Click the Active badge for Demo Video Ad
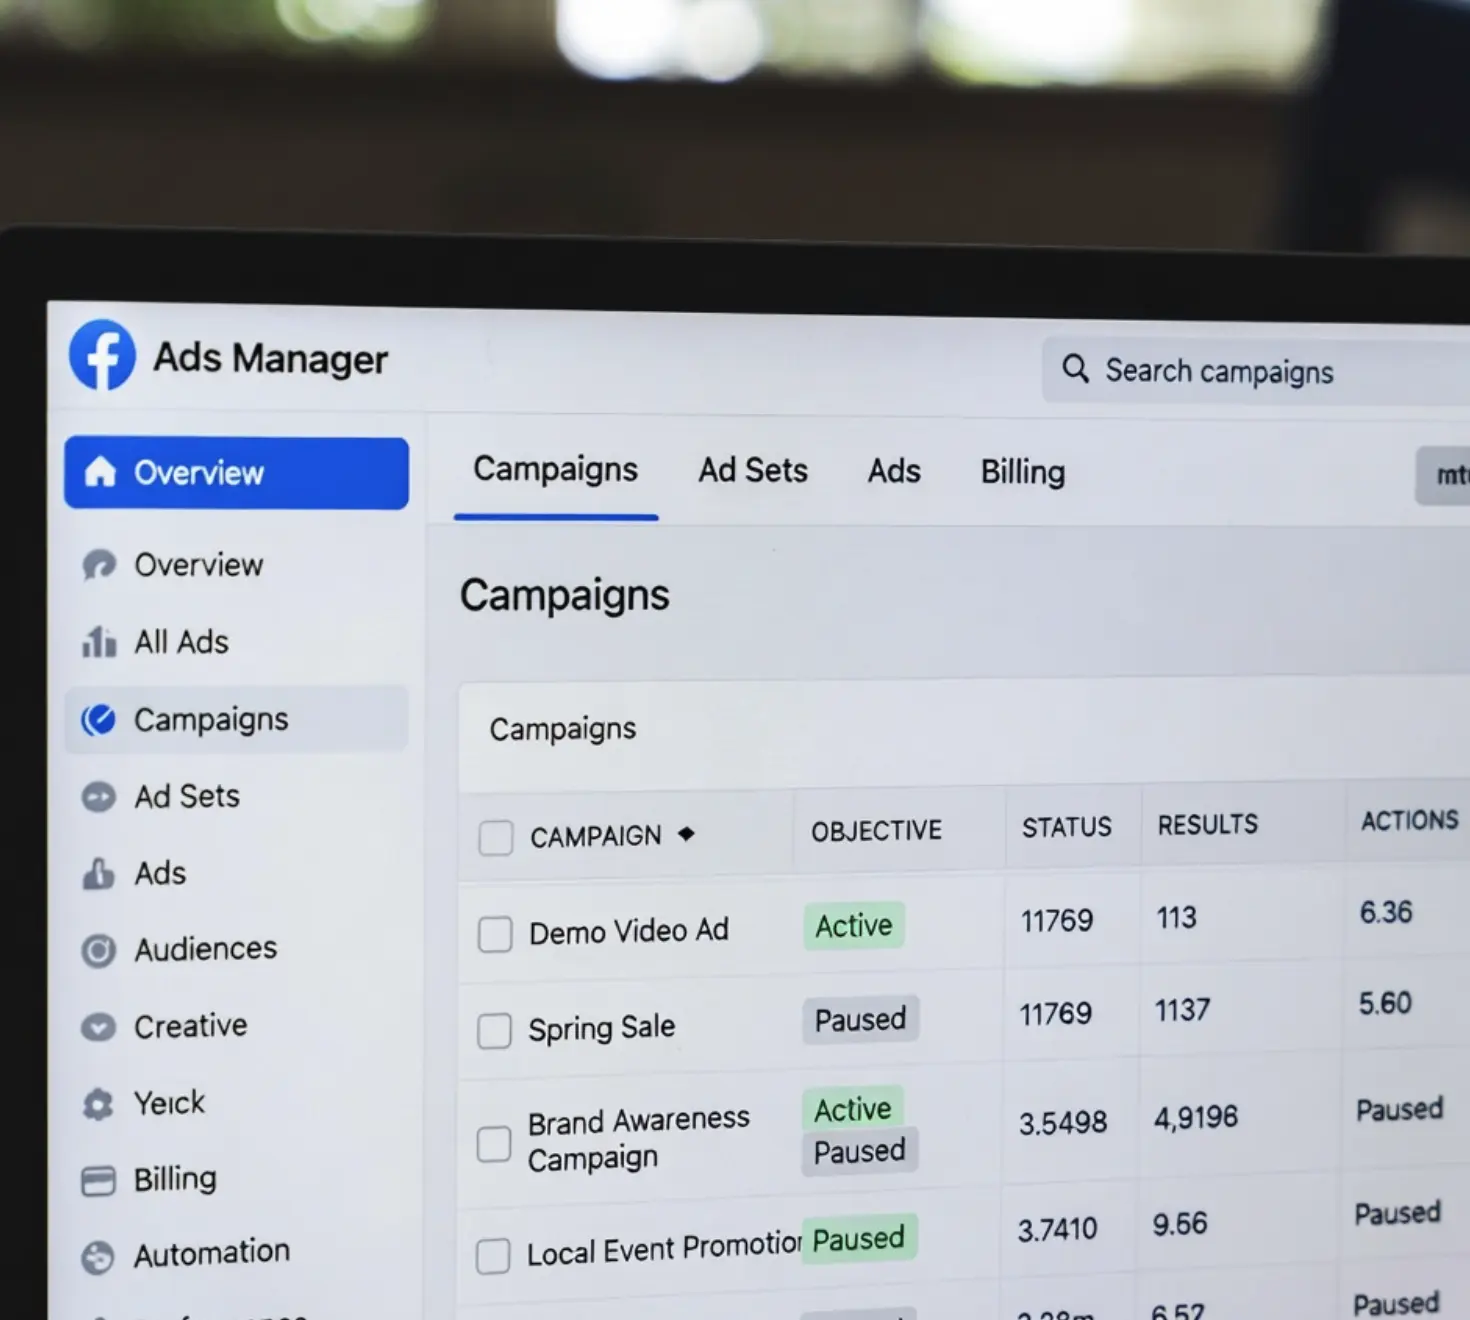The width and height of the screenshot is (1470, 1320). coord(853,926)
